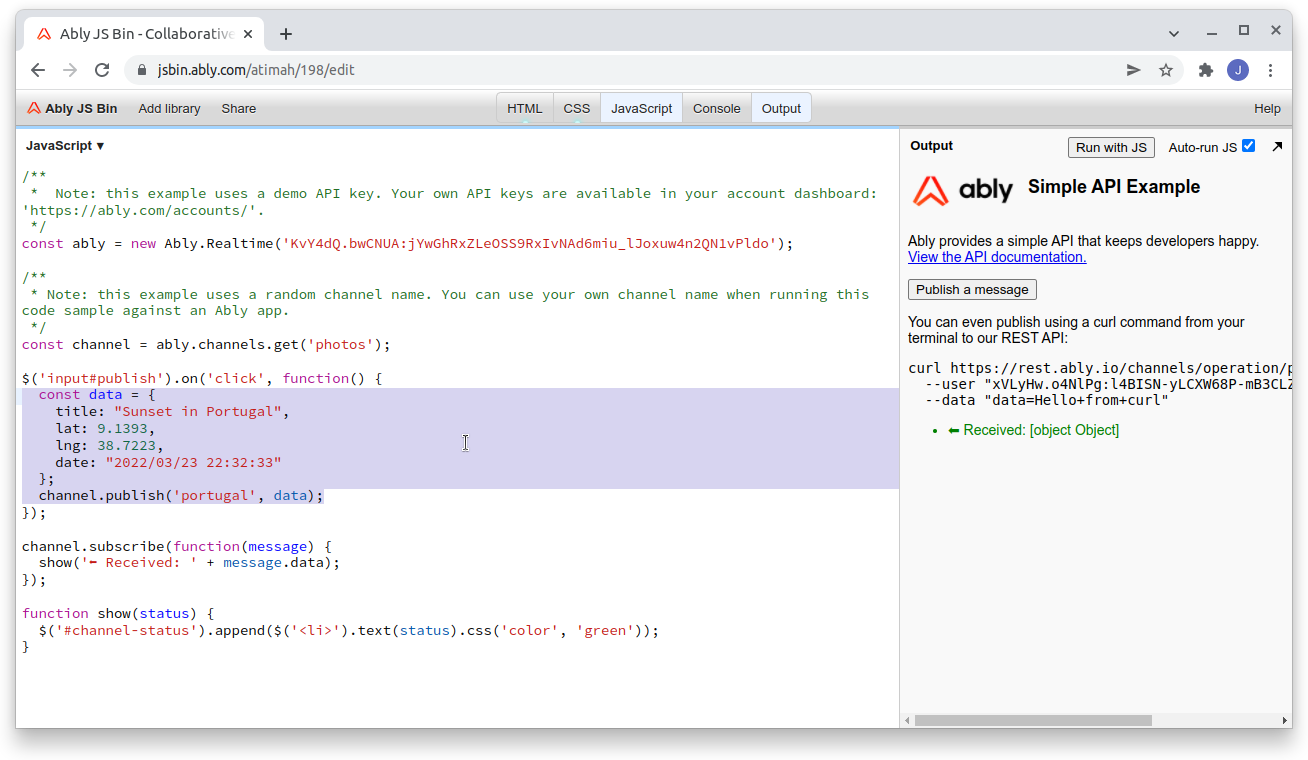Click the API key string in code
The width and height of the screenshot is (1308, 760).
(x=531, y=244)
